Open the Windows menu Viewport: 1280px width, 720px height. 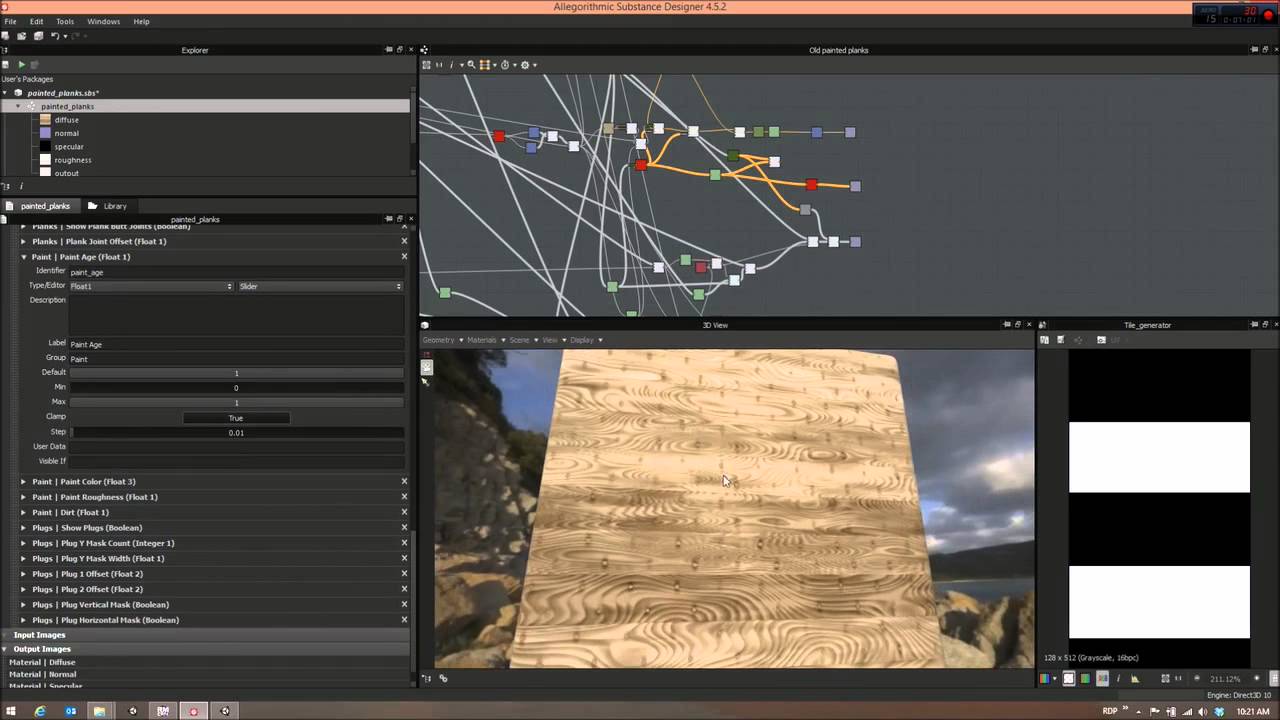(103, 21)
